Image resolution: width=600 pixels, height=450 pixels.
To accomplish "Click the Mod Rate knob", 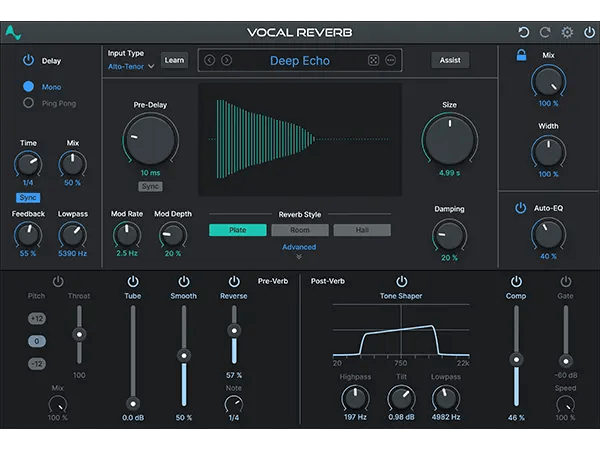I will (127, 235).
